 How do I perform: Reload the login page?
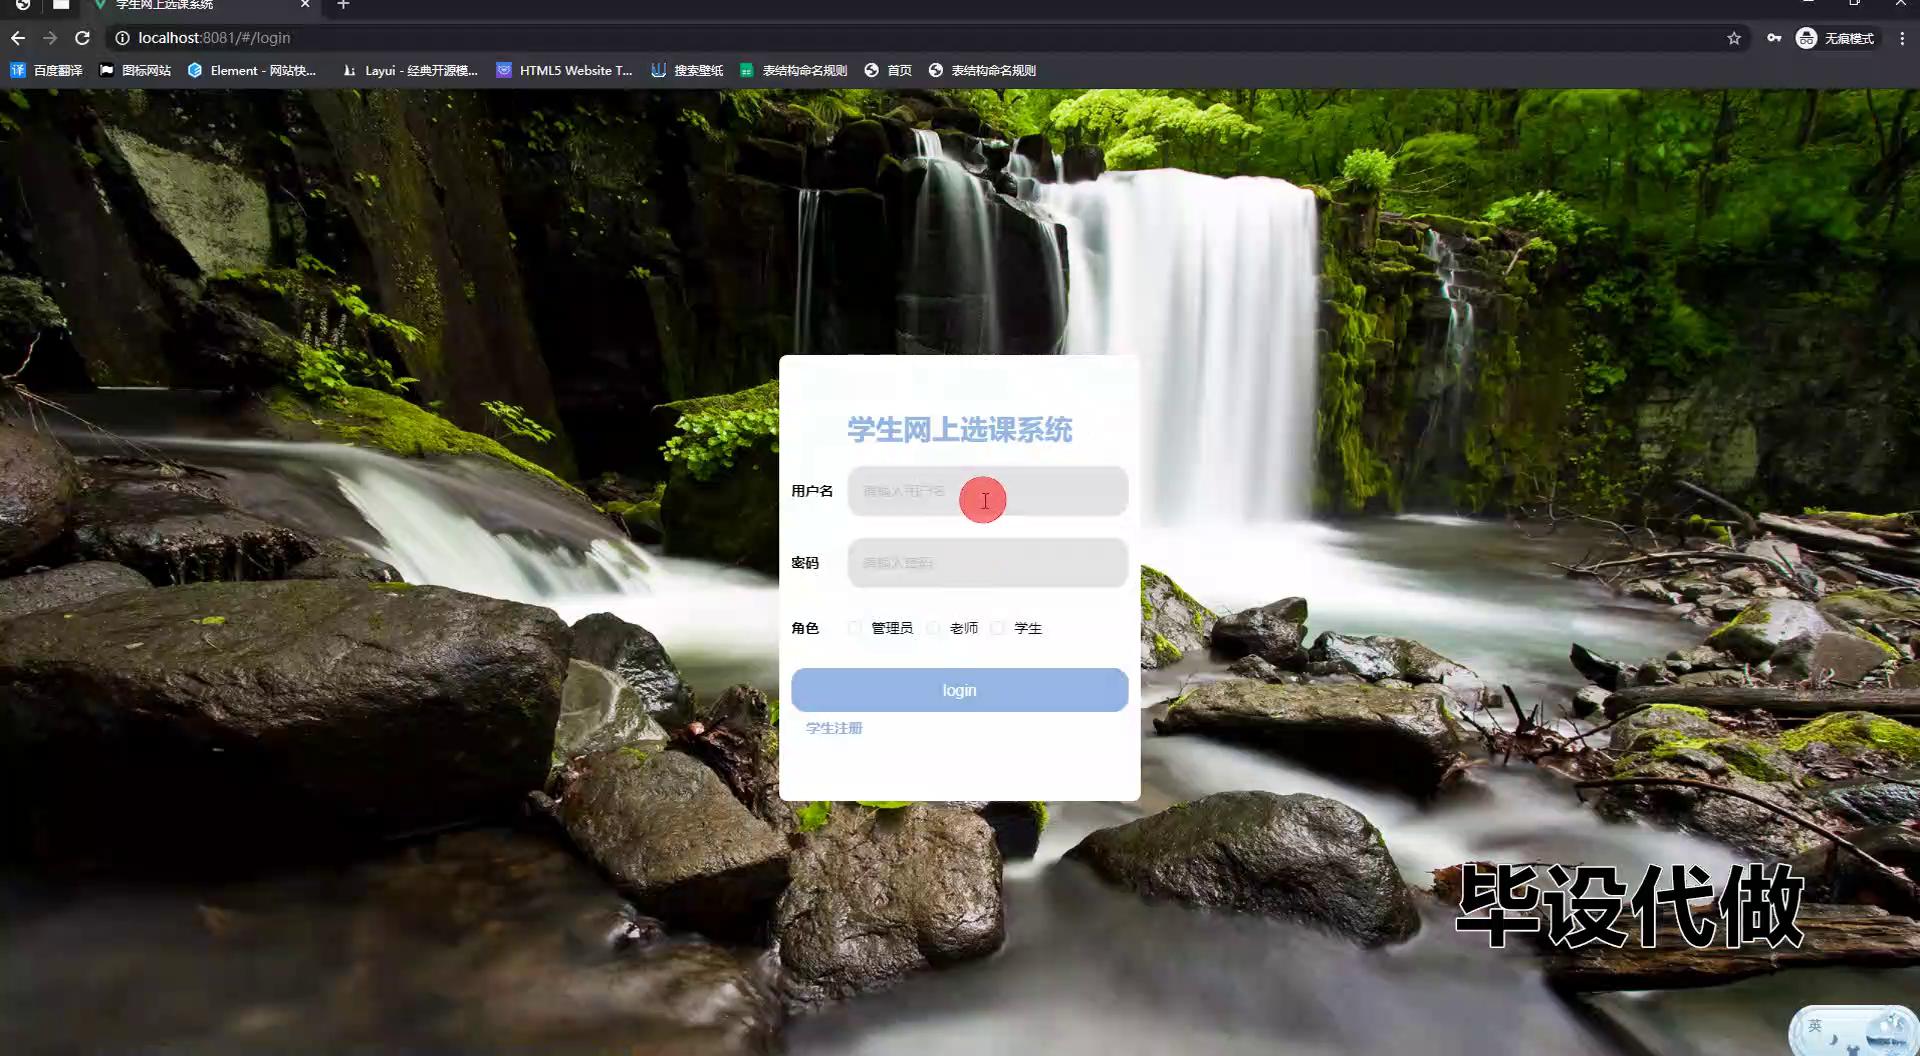(x=83, y=38)
